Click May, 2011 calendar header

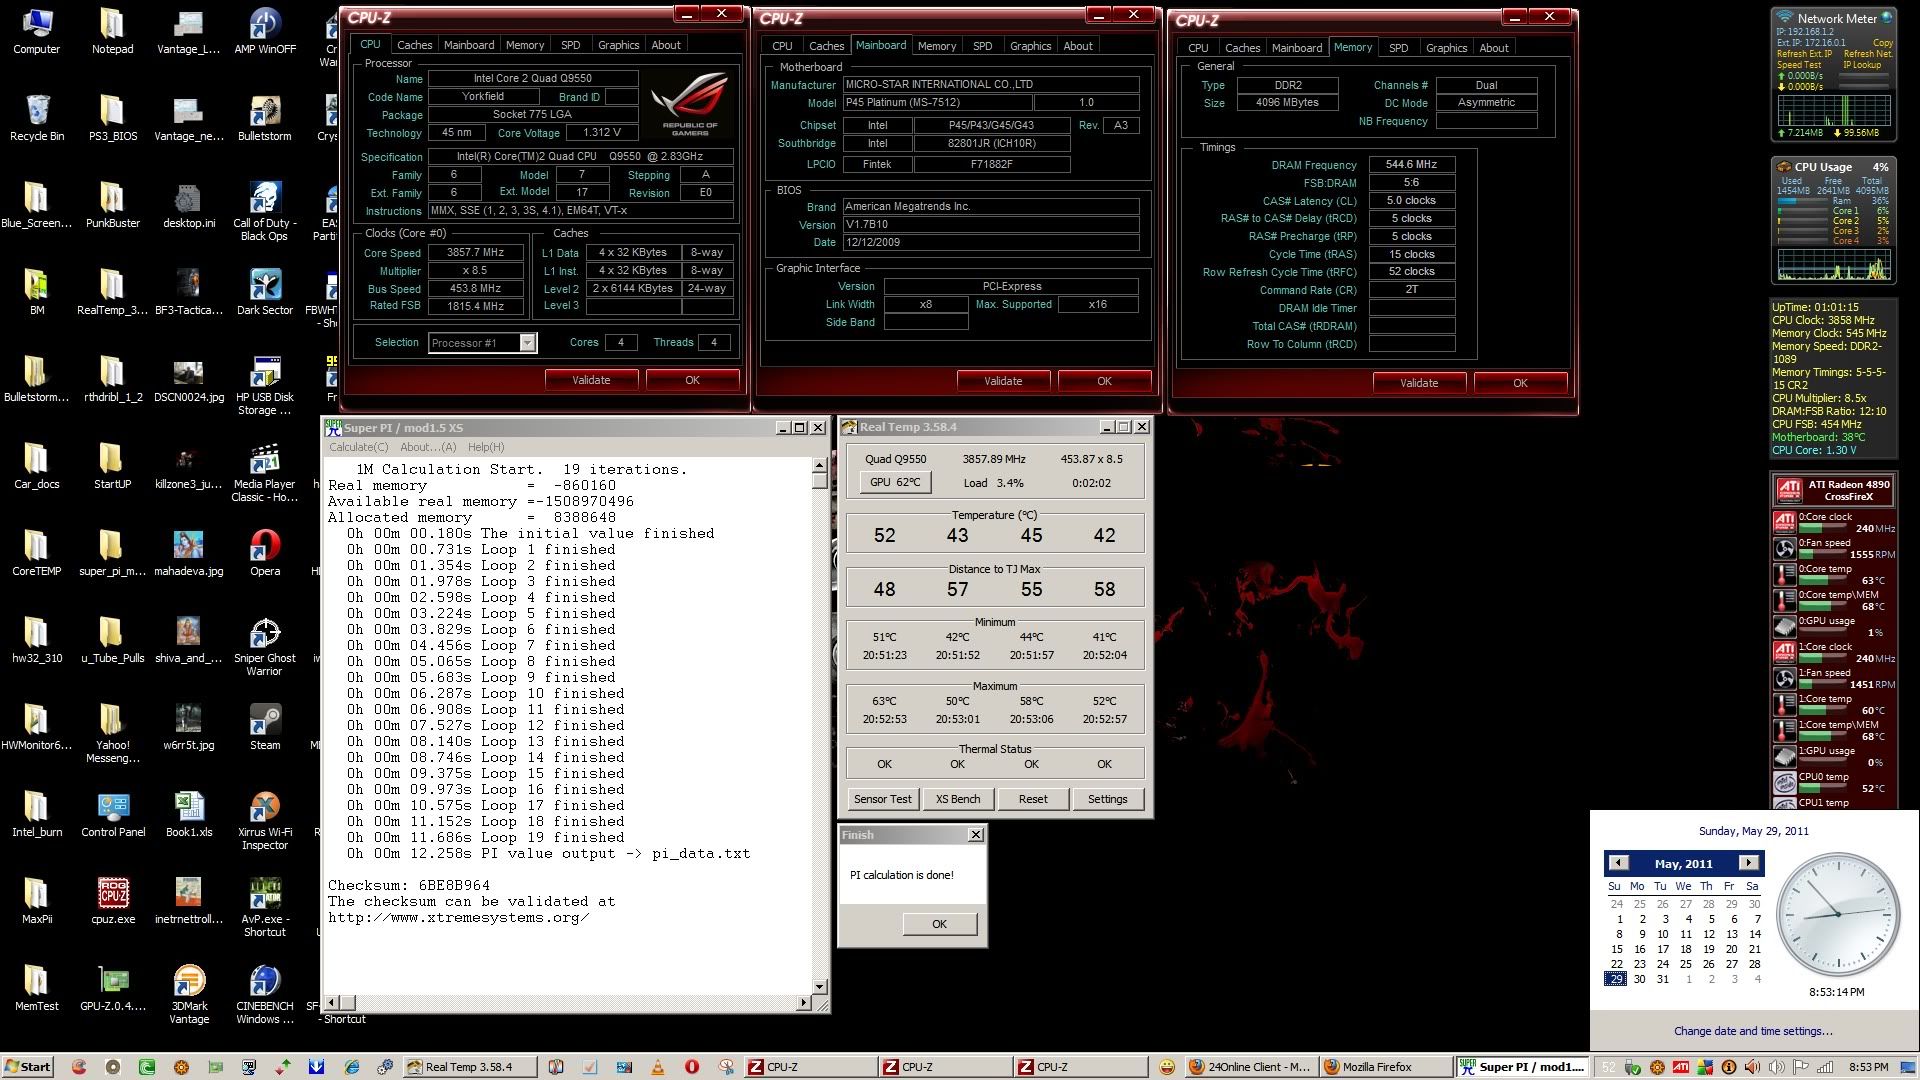click(1683, 863)
